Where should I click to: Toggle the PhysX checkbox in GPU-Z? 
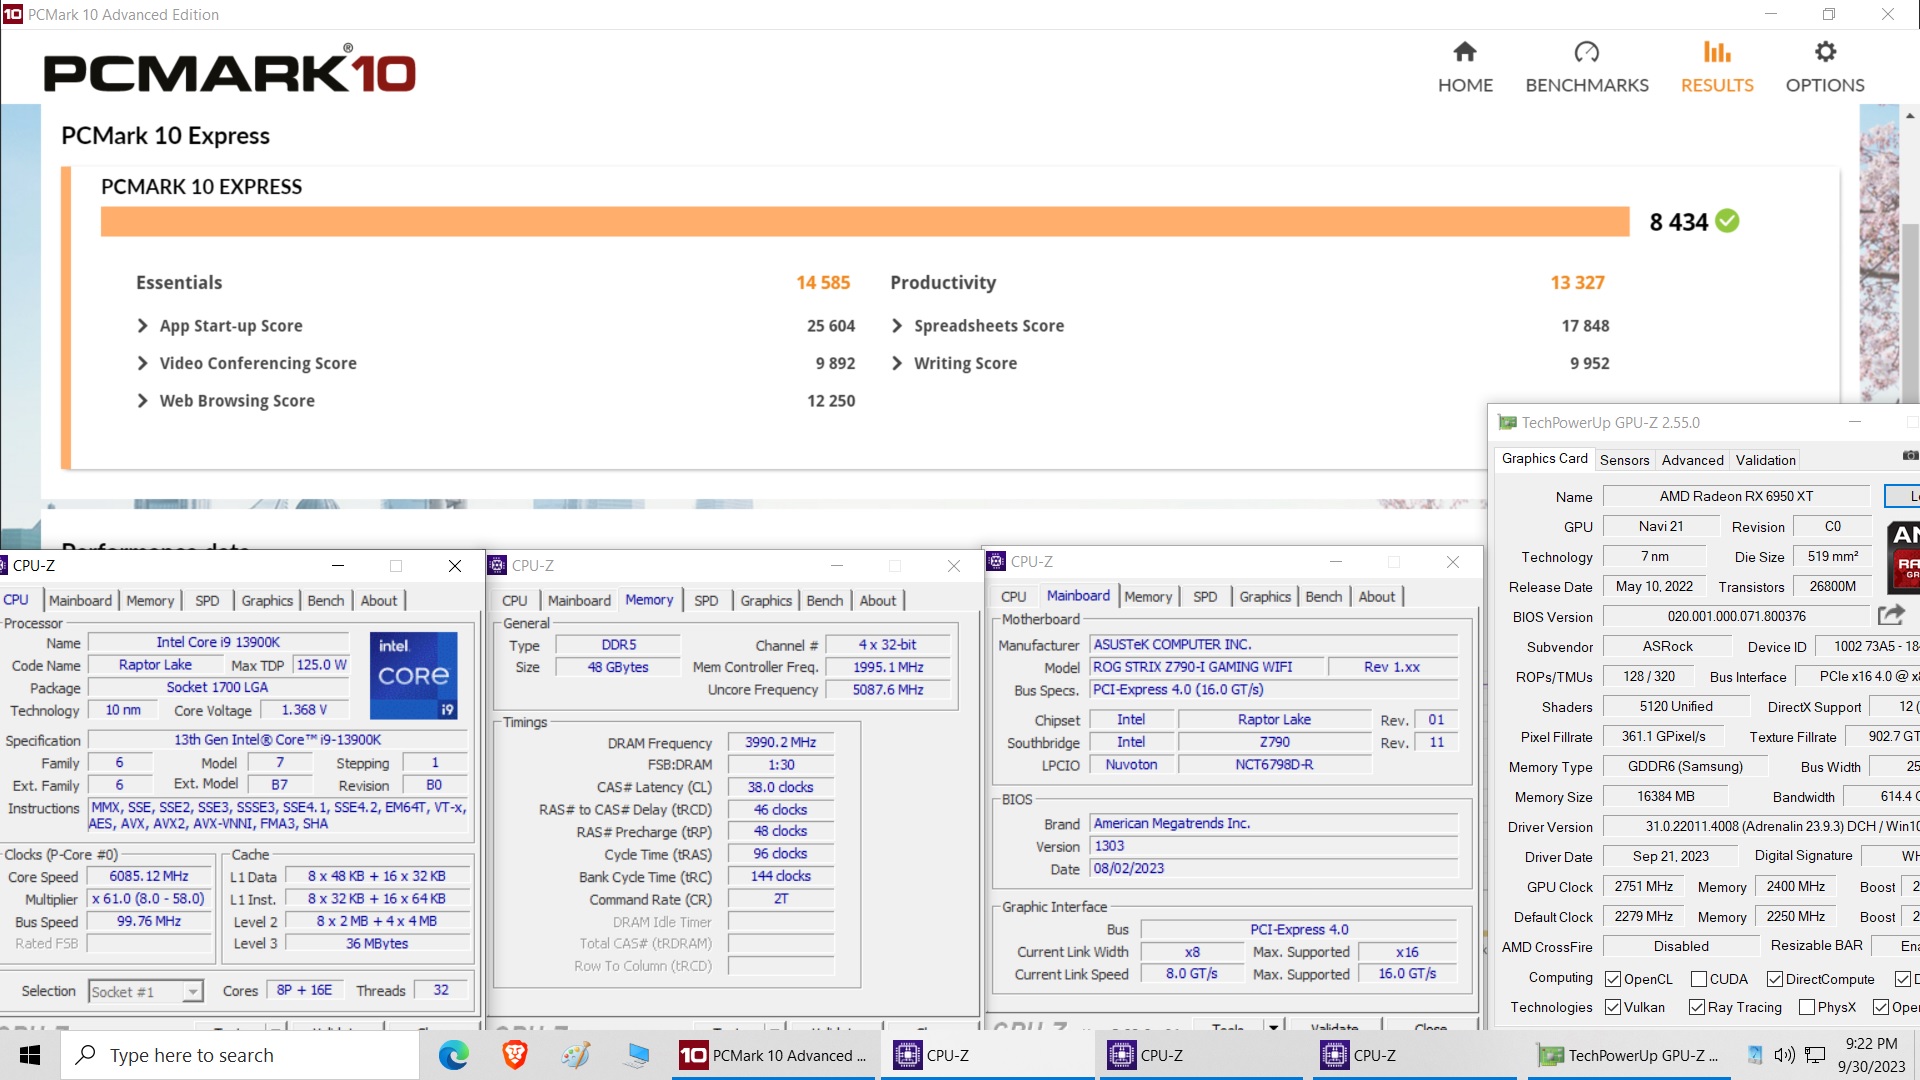[x=1806, y=1007]
